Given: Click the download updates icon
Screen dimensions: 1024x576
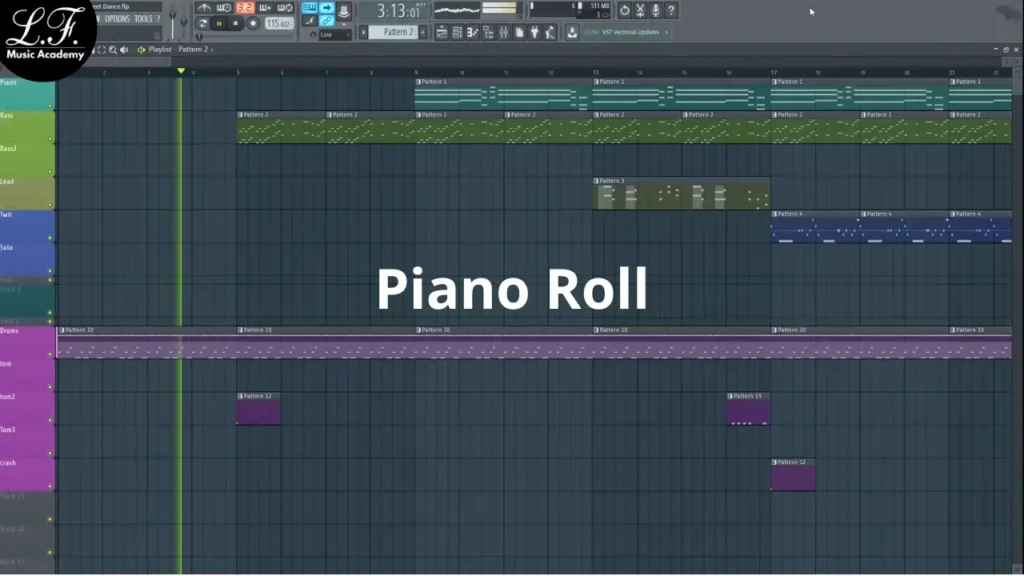Looking at the screenshot, I should [572, 32].
